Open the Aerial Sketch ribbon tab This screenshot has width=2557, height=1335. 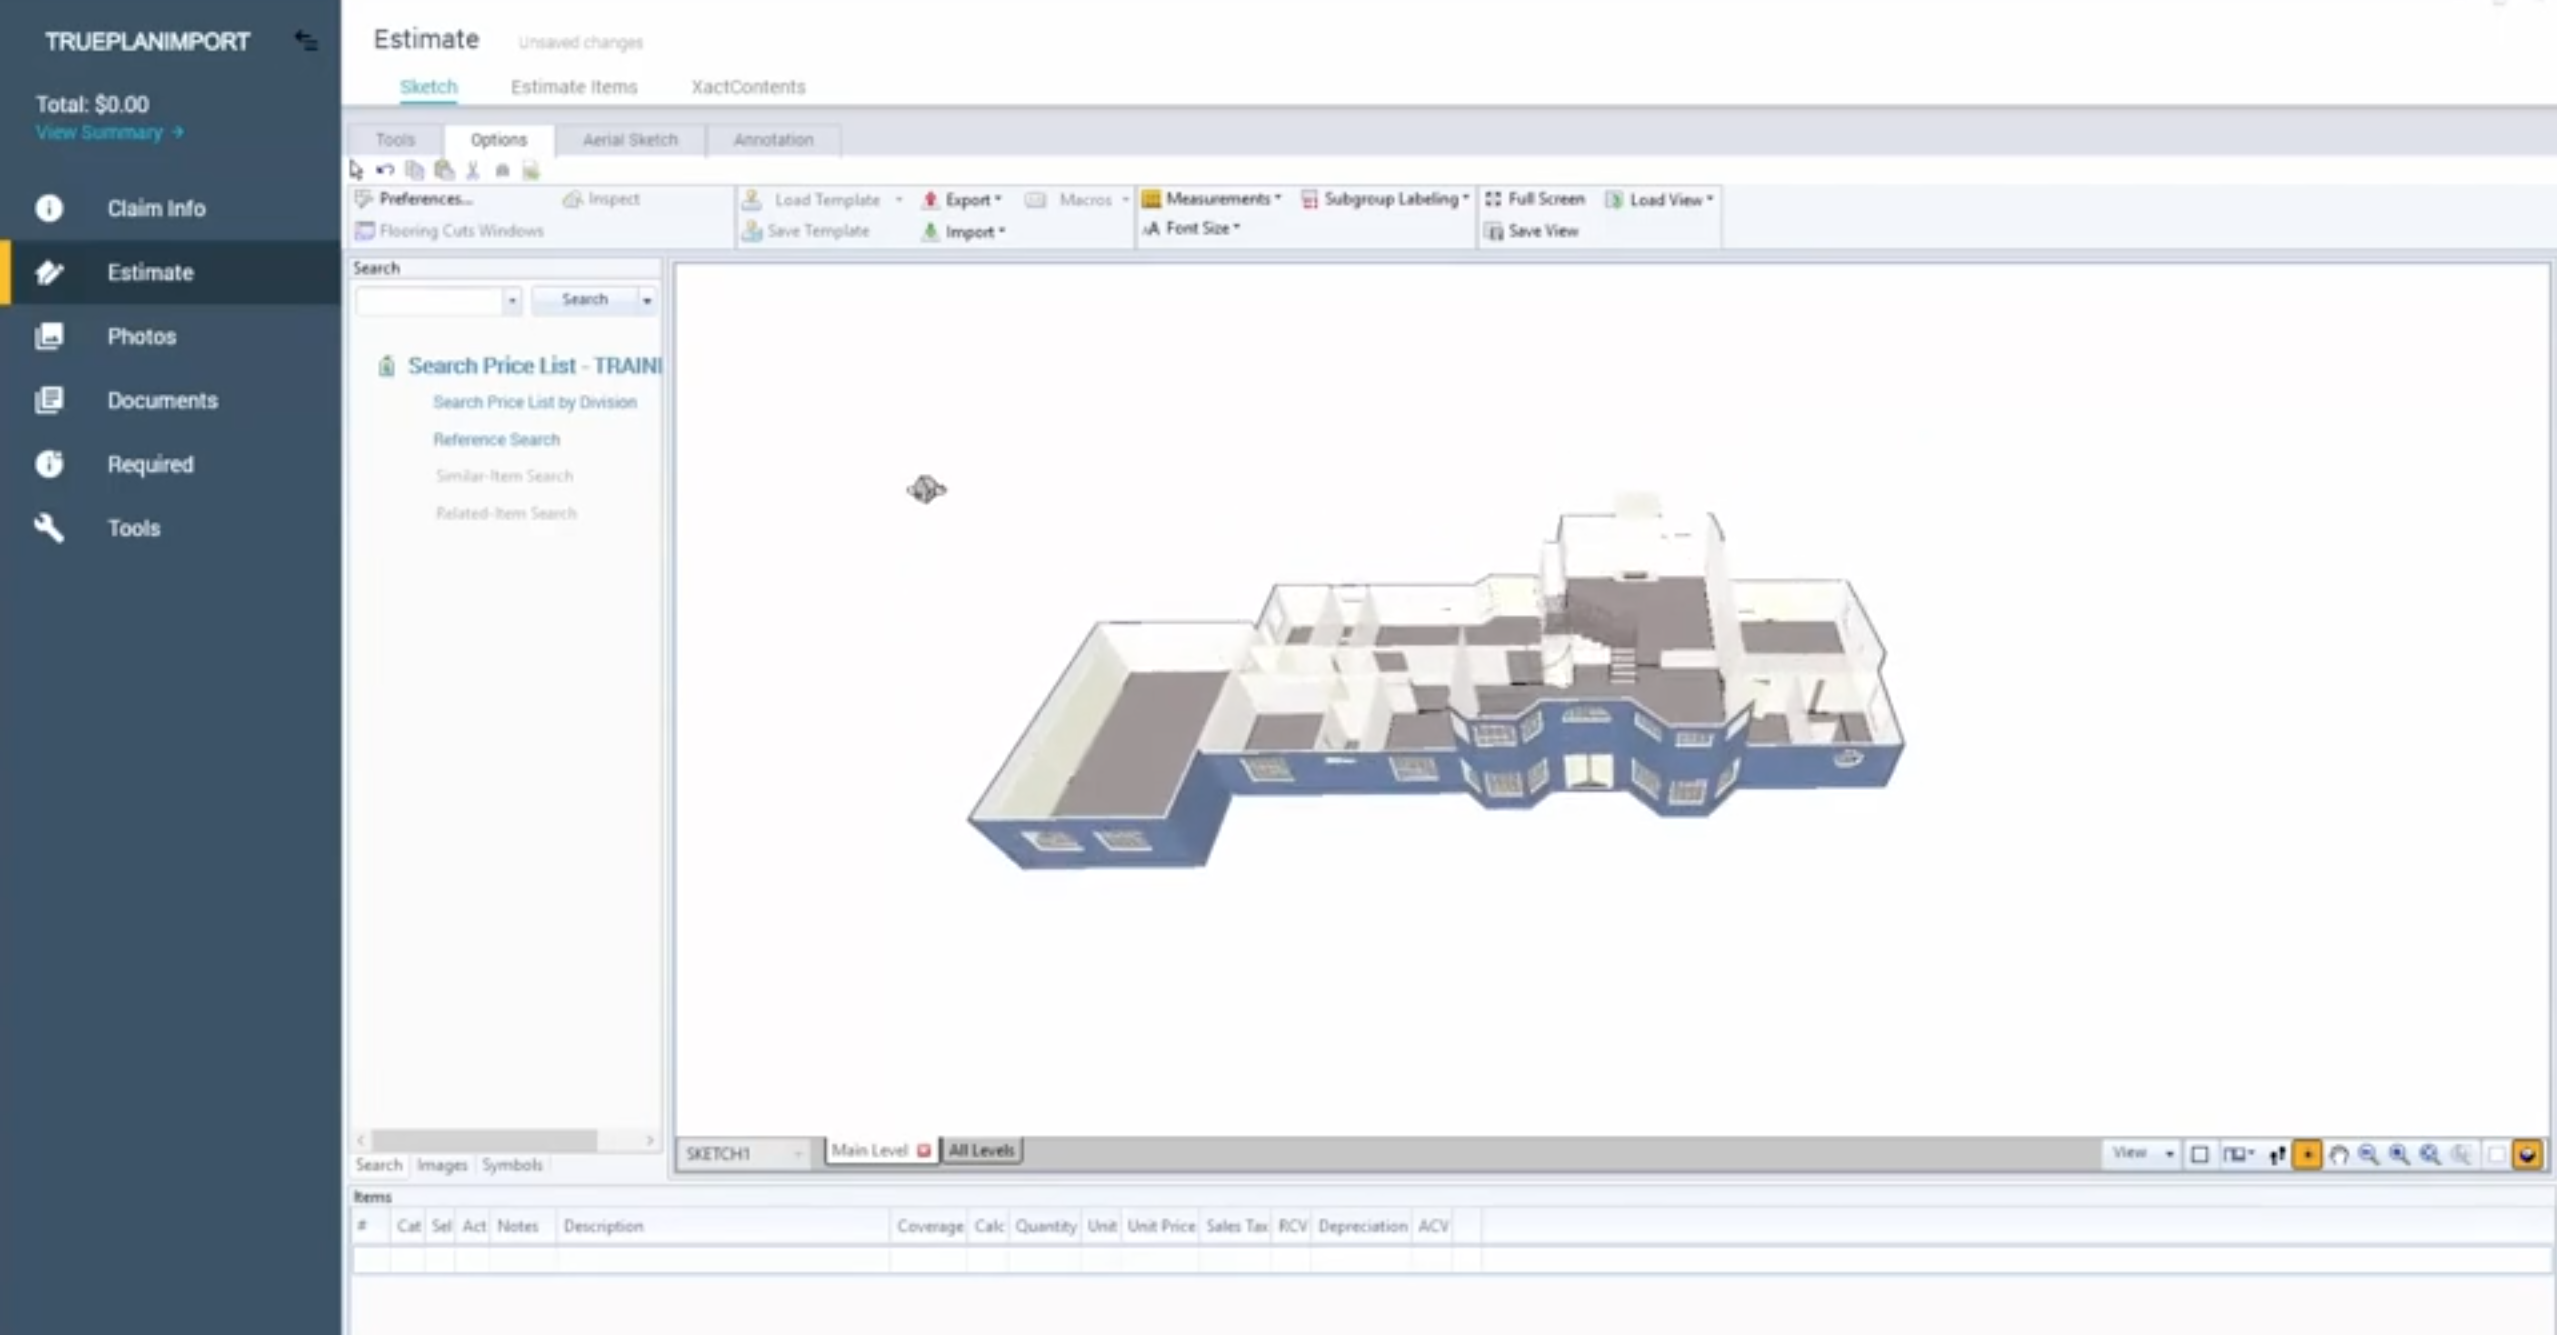[630, 140]
